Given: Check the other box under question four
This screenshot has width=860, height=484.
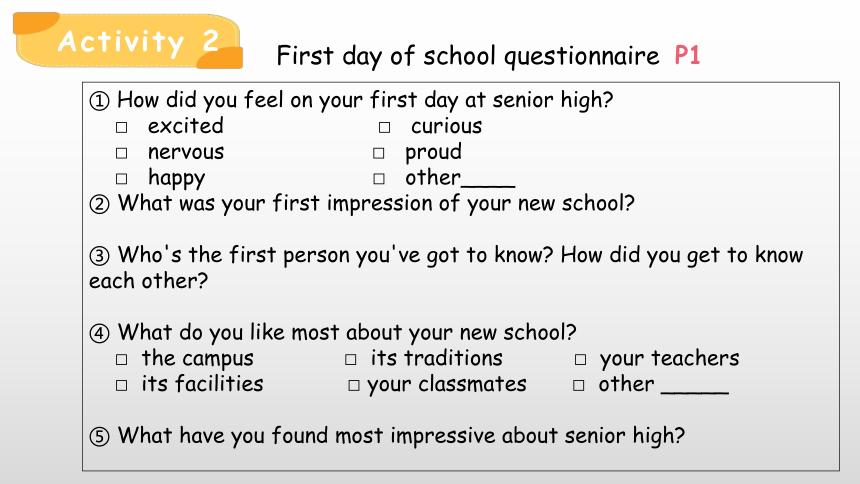Looking at the screenshot, I should click(579, 385).
